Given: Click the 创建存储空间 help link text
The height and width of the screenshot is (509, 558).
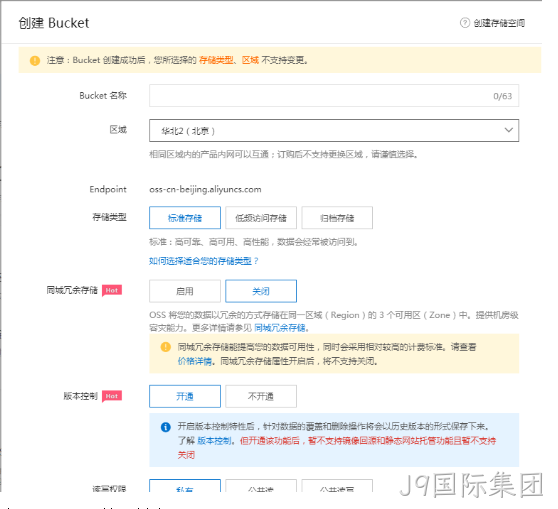Looking at the screenshot, I should [x=499, y=23].
